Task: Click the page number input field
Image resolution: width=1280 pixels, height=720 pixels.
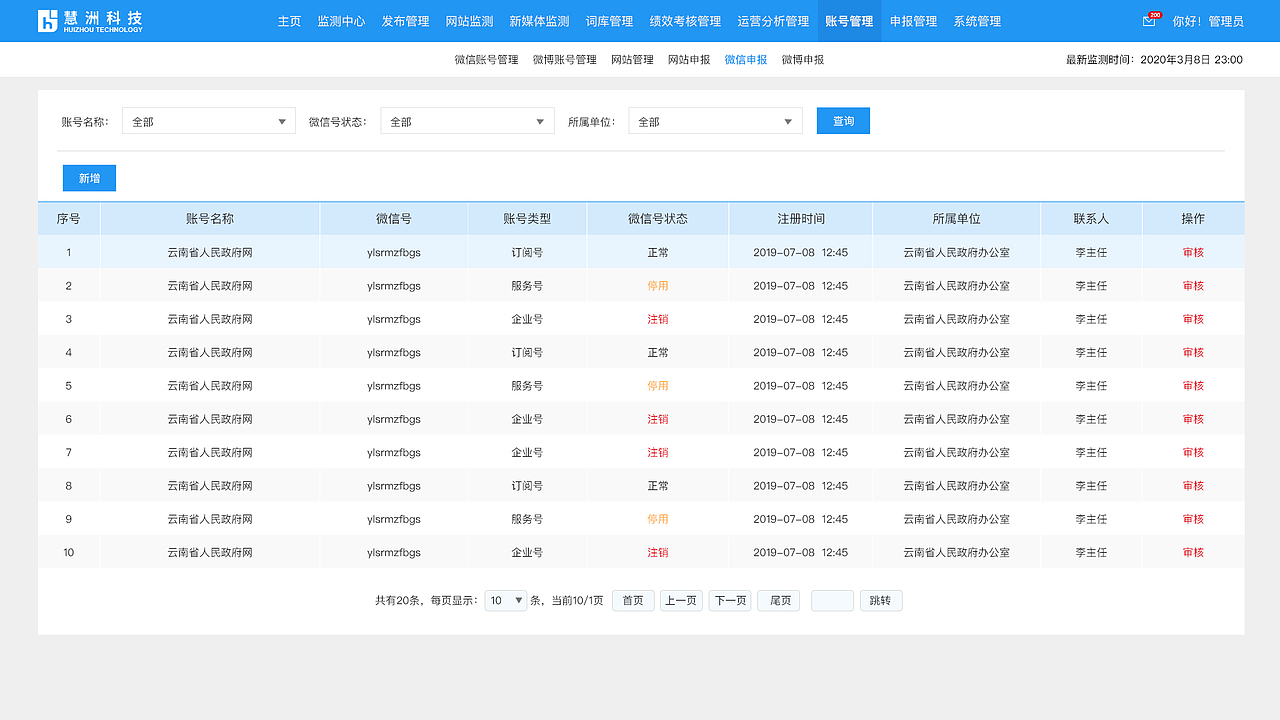Action: 832,600
